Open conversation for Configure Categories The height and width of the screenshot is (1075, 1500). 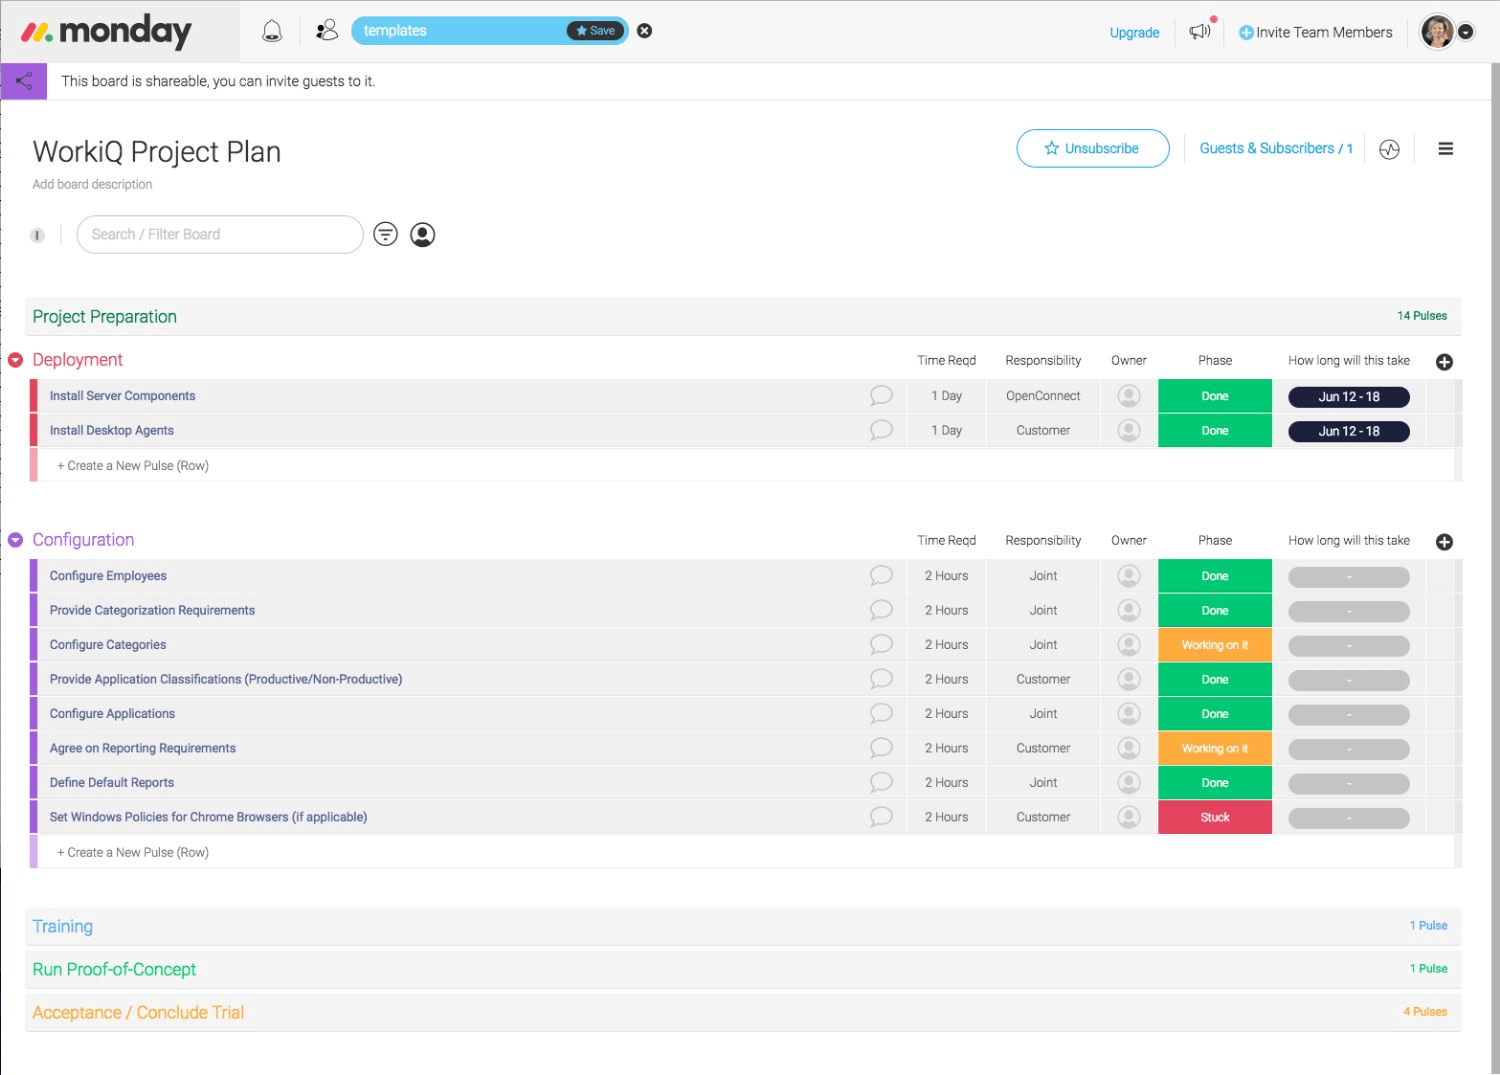(x=881, y=645)
